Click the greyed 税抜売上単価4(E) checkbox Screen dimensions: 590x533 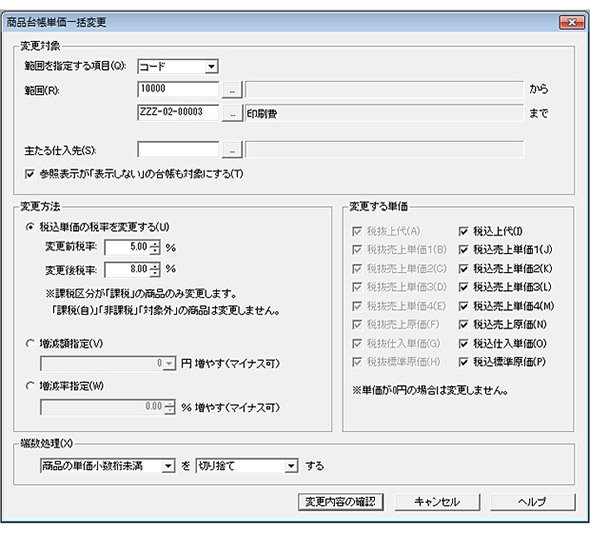pyautogui.click(x=357, y=306)
